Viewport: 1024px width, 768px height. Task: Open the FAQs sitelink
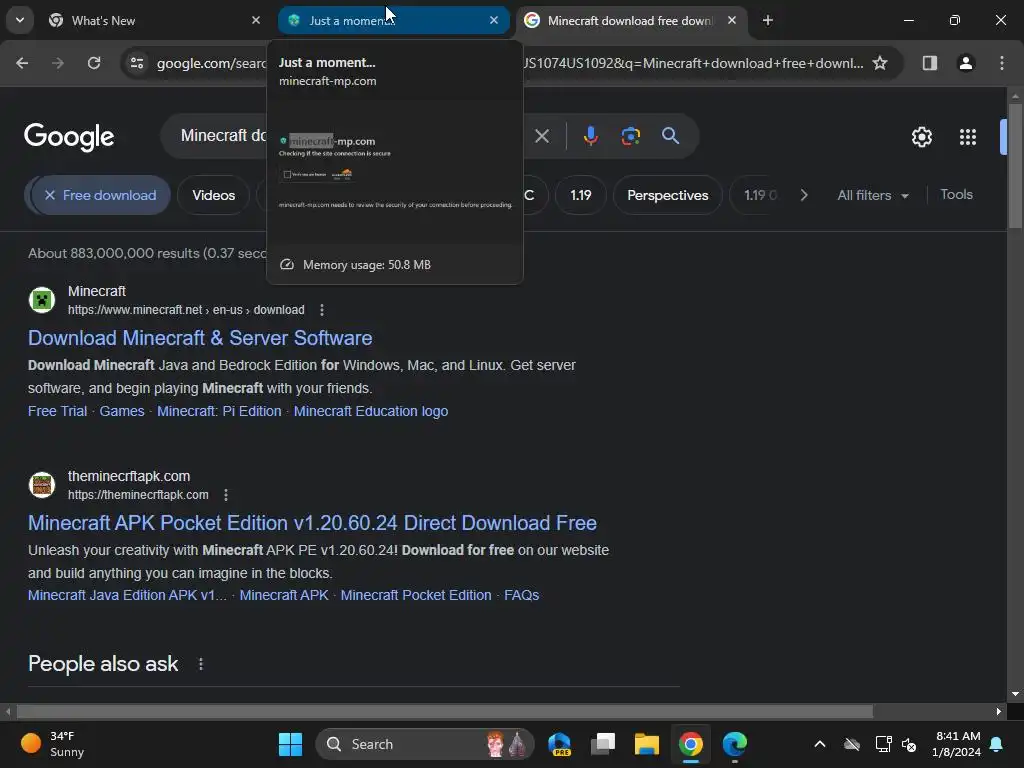click(x=521, y=596)
